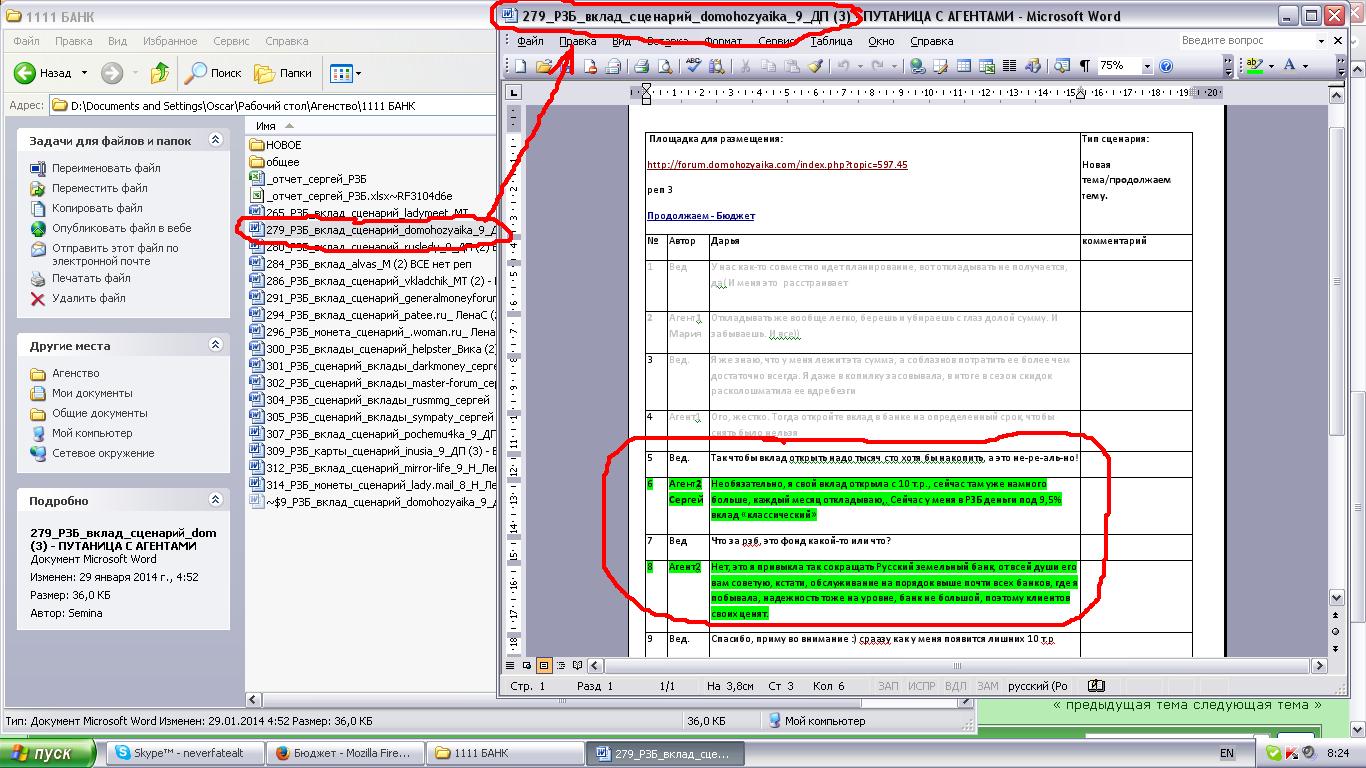
Task: Click the Columns icon in Word
Action: click(x=1010, y=66)
